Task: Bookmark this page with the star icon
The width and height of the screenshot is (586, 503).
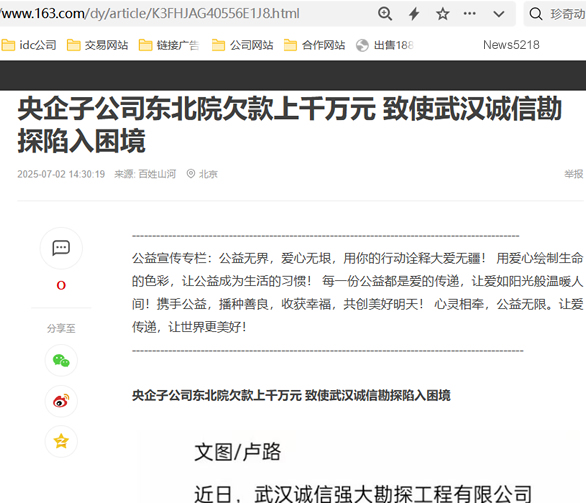Action: coord(442,14)
